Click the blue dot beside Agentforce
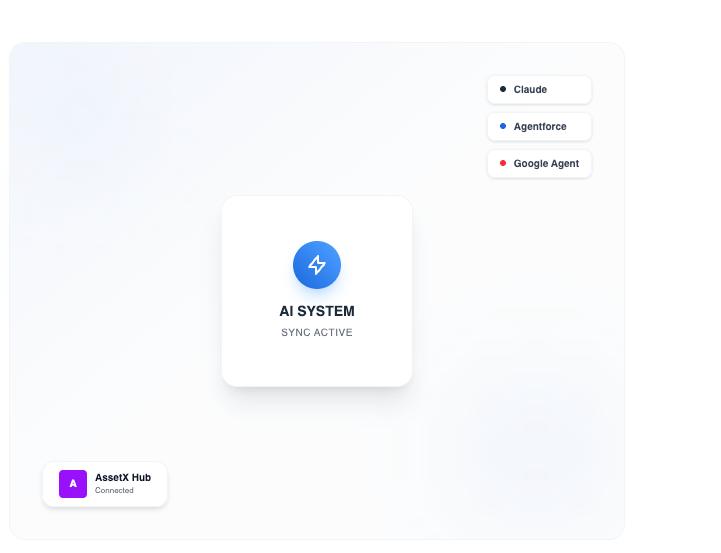Viewport: 721px width, 553px height. [x=502, y=126]
